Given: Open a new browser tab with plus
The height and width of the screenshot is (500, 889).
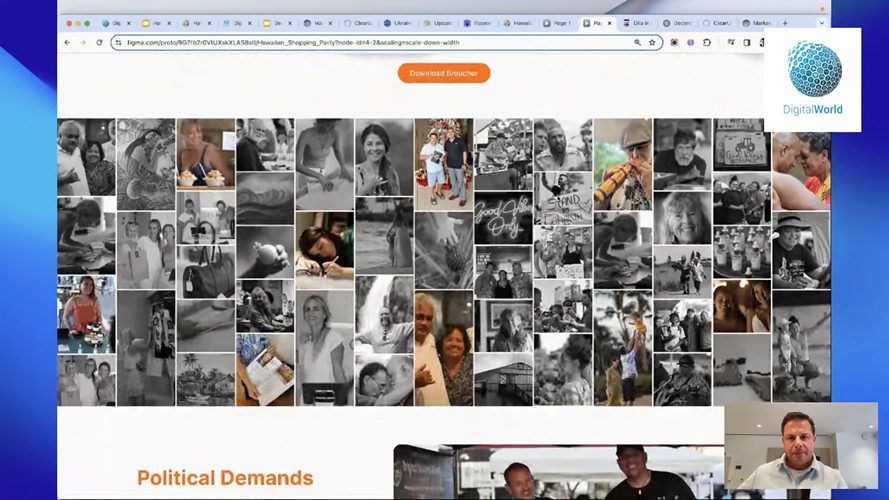Looking at the screenshot, I should 785,23.
